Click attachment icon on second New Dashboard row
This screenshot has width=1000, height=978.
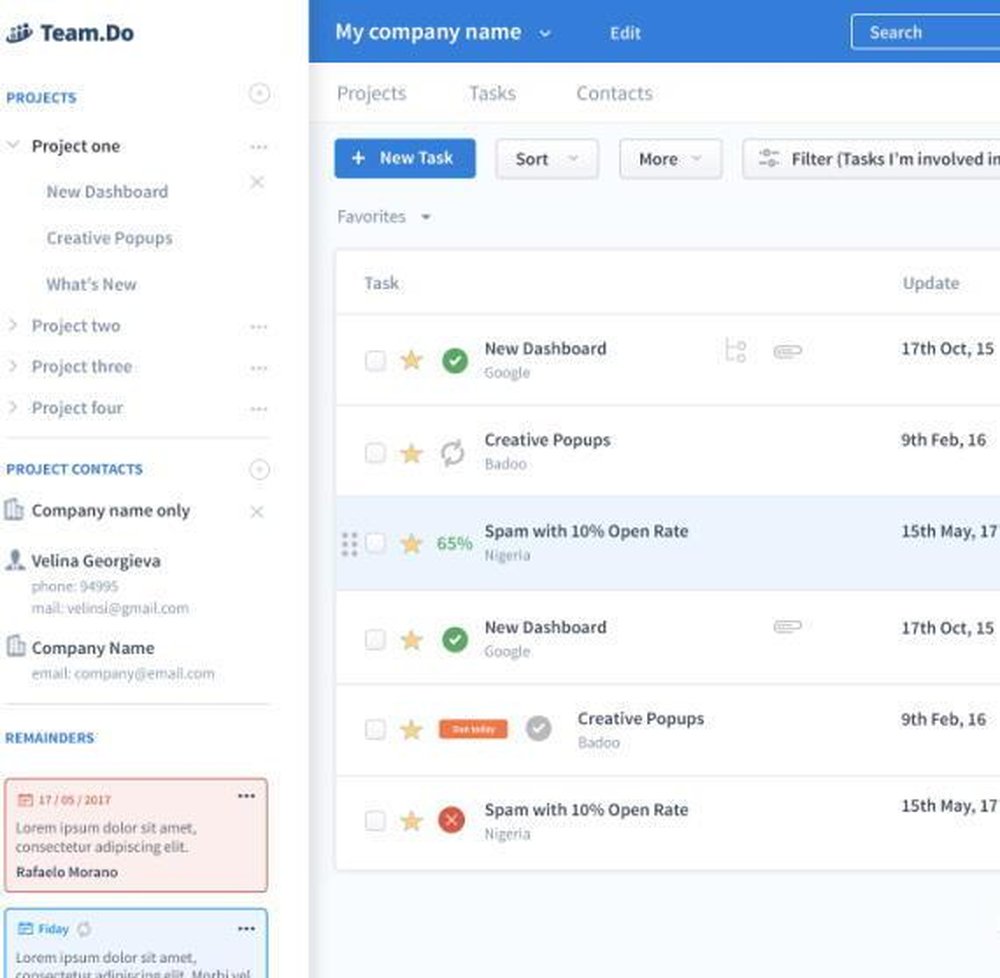(788, 627)
